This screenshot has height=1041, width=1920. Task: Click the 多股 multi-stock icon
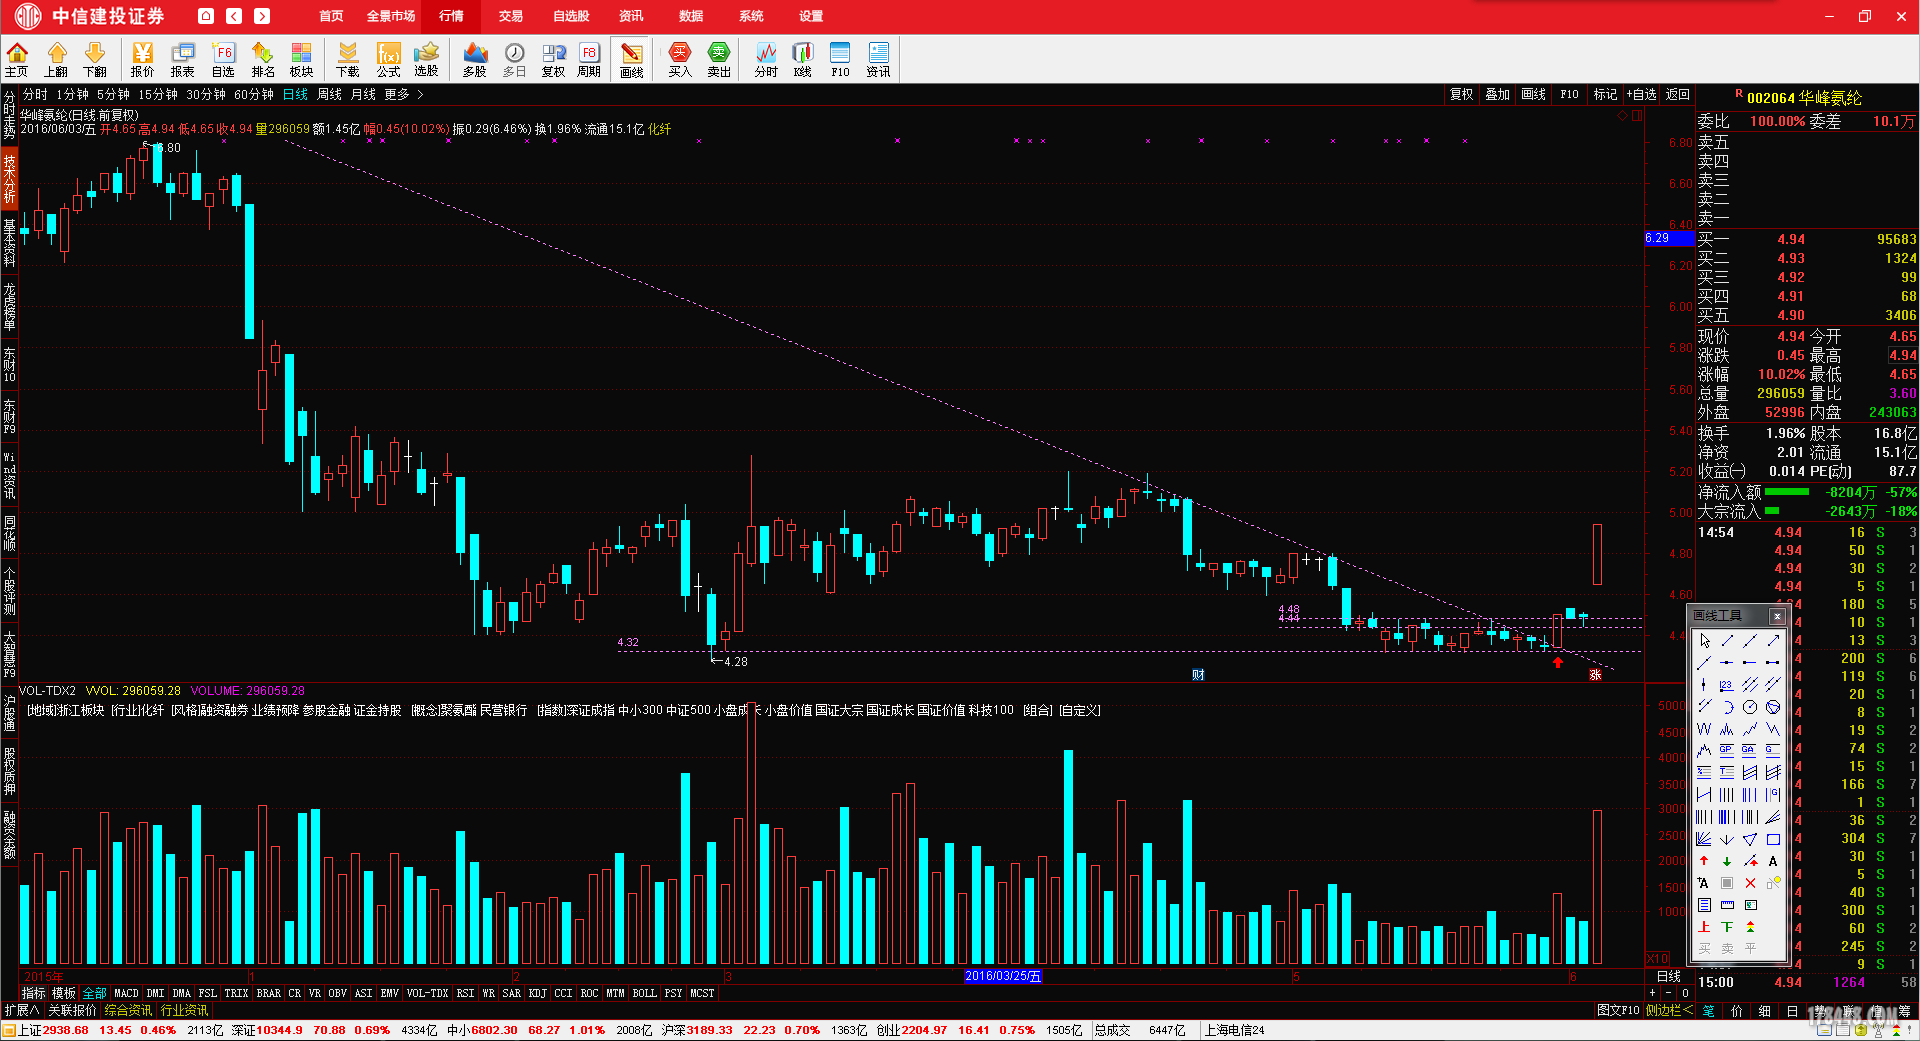click(x=475, y=60)
